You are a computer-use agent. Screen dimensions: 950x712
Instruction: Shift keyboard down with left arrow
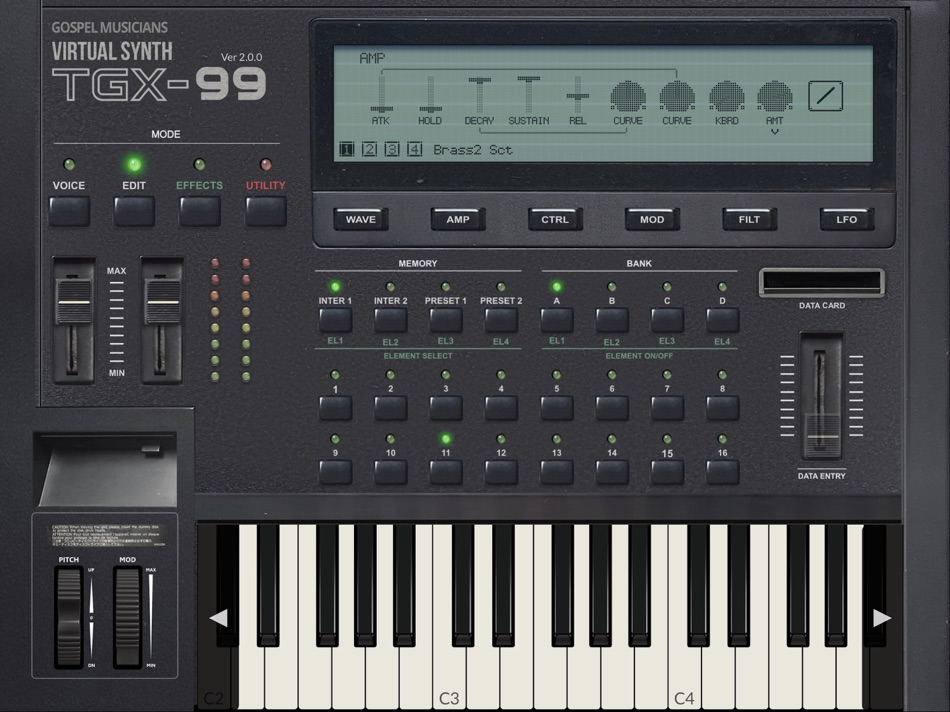click(x=218, y=618)
